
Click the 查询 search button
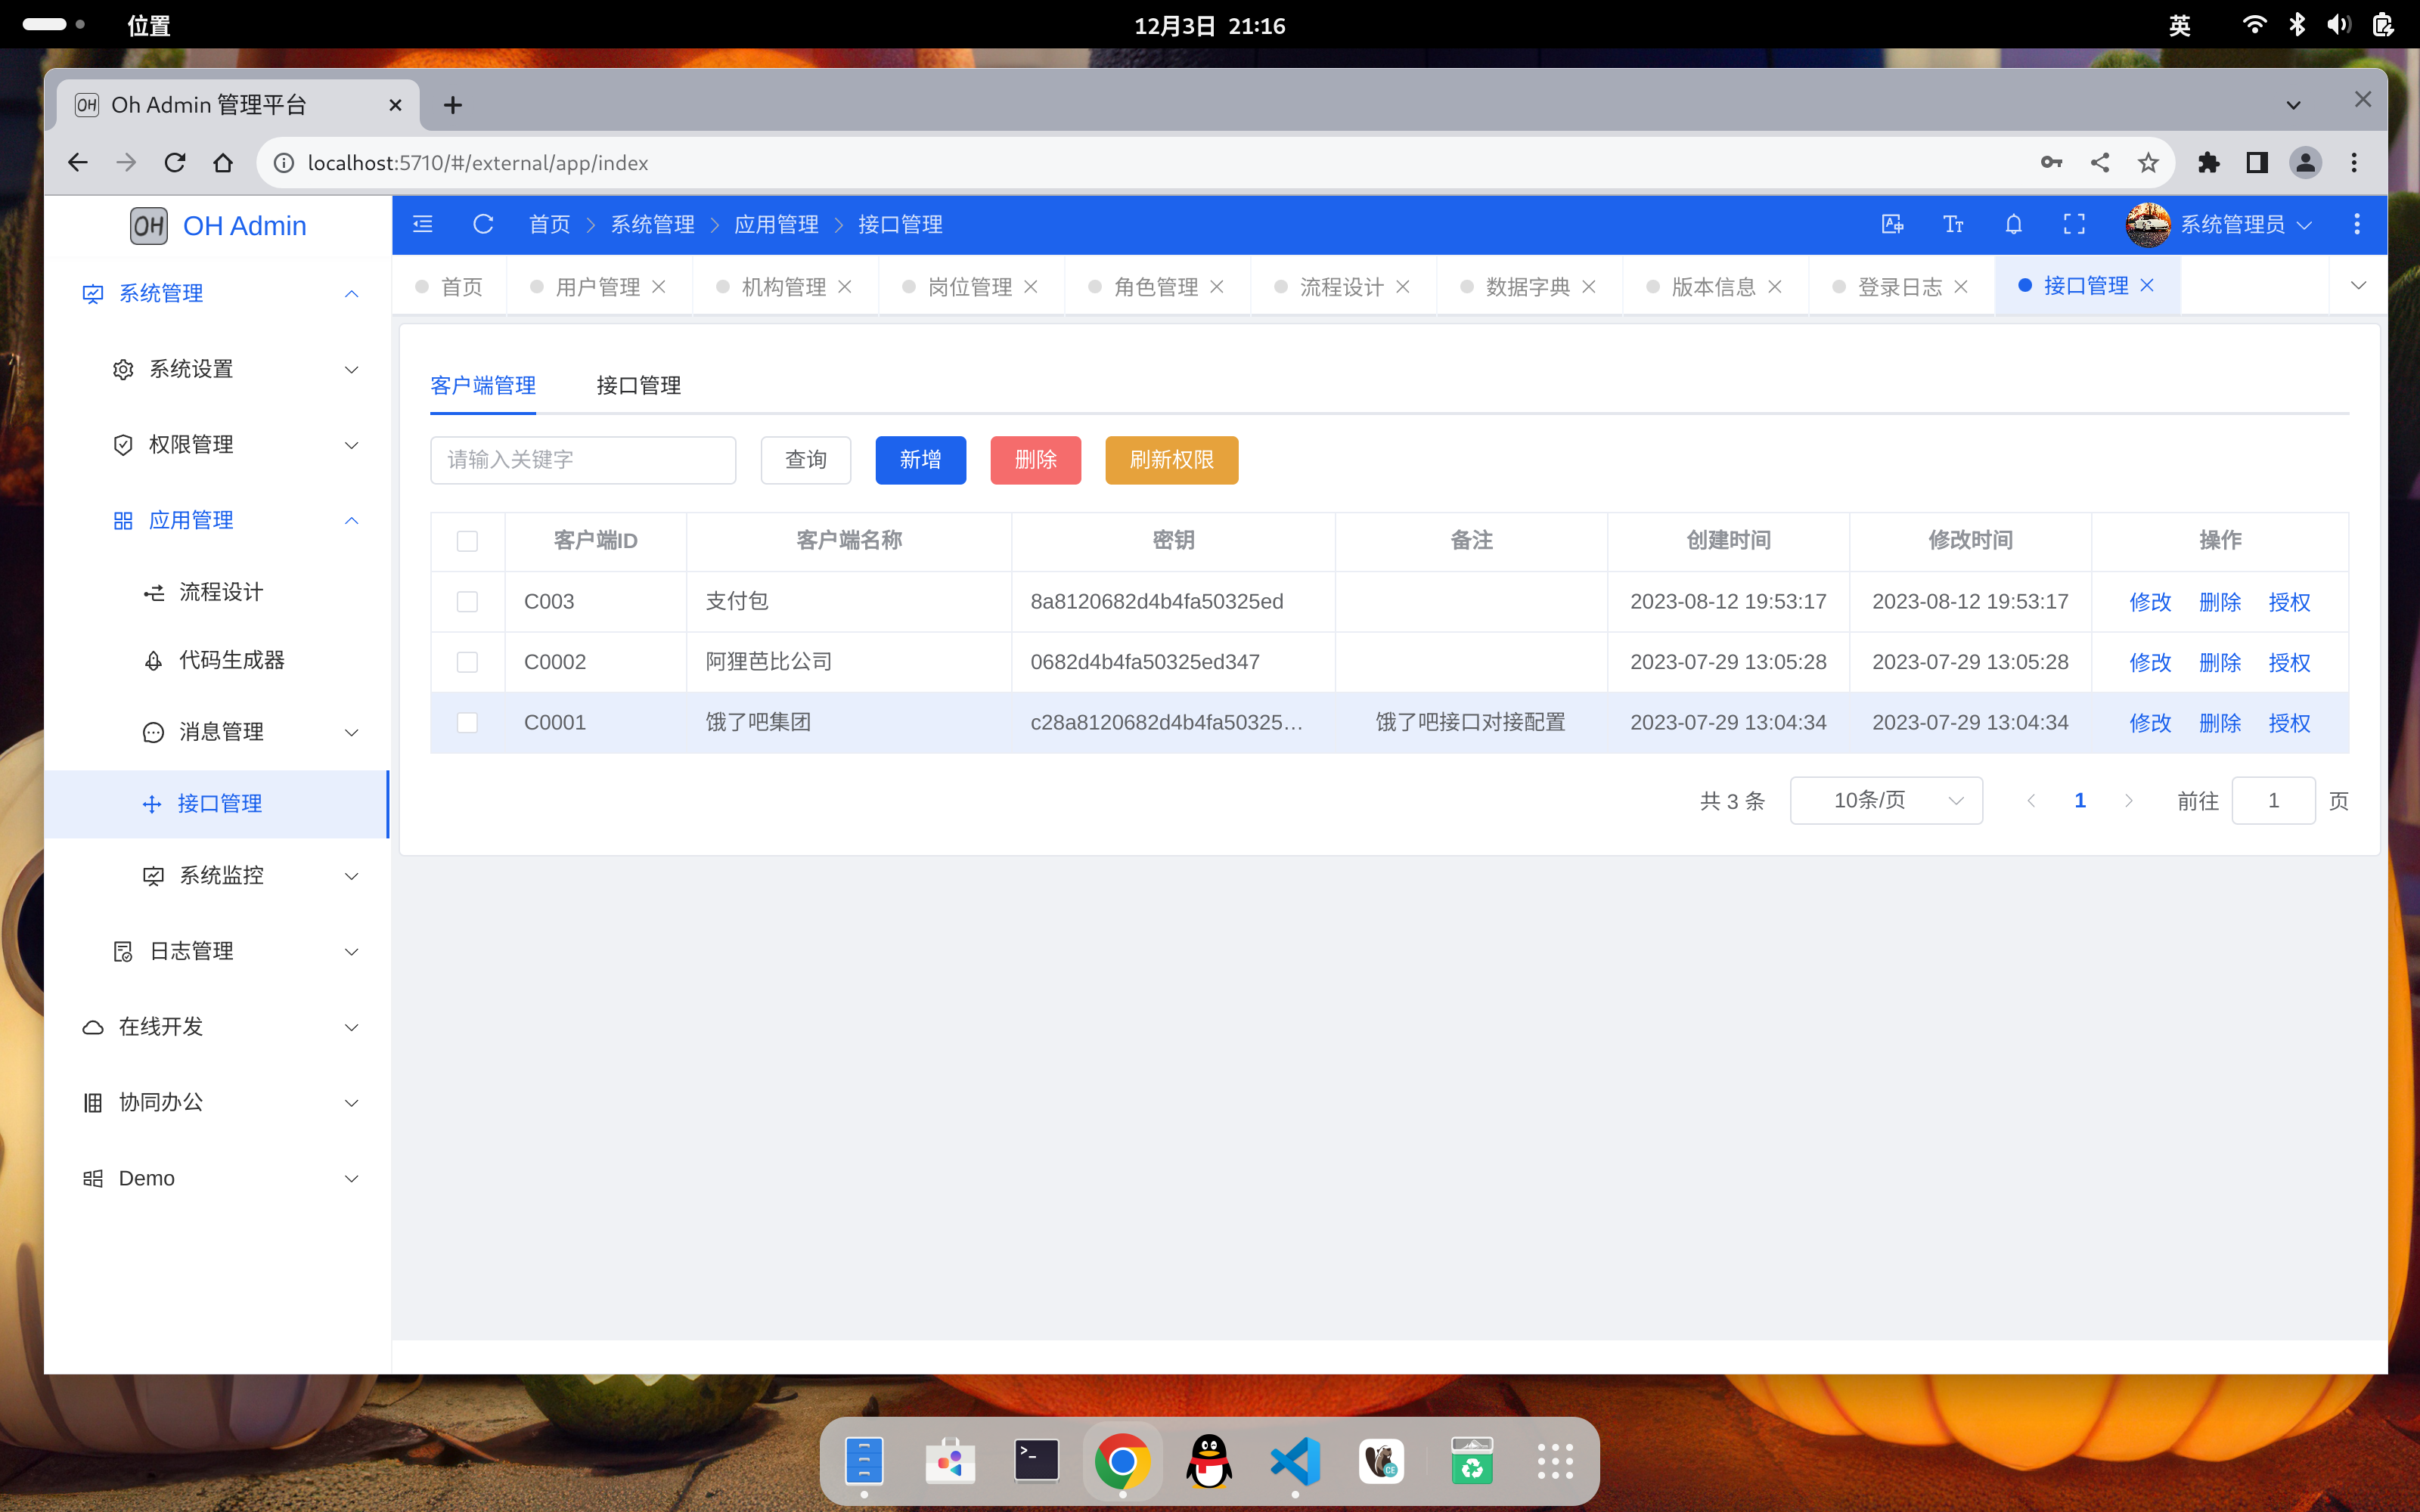pyautogui.click(x=806, y=460)
